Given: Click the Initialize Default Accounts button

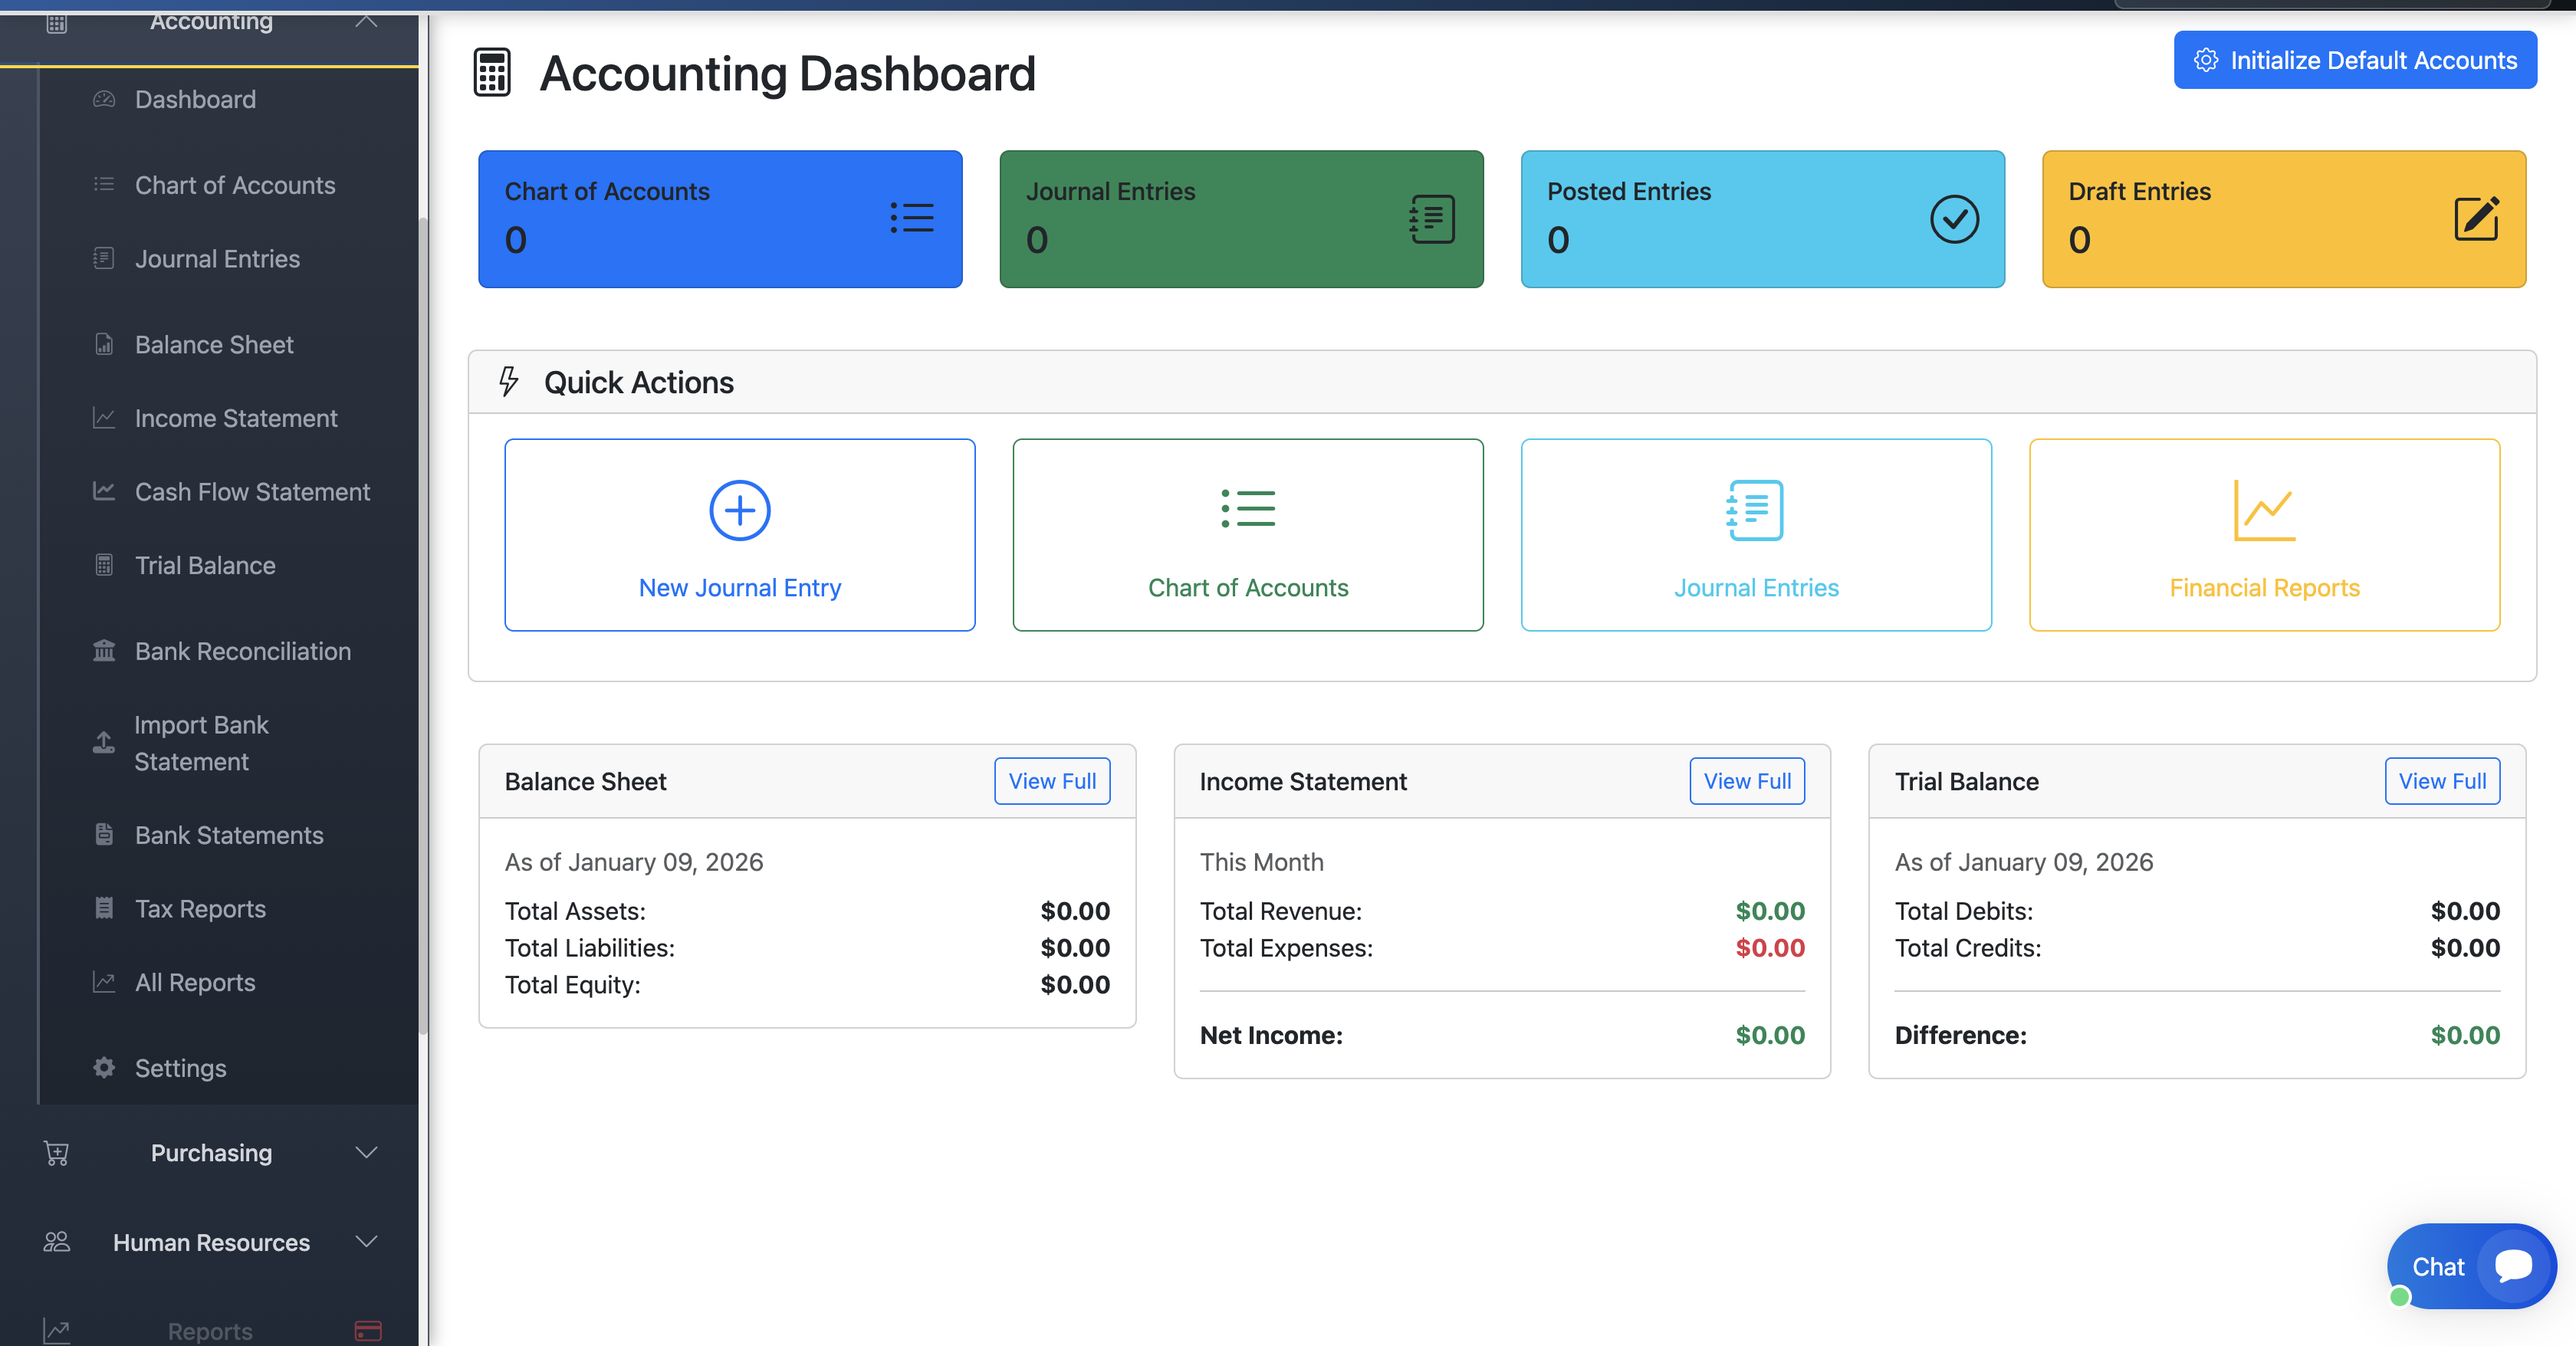Looking at the screenshot, I should tap(2355, 59).
